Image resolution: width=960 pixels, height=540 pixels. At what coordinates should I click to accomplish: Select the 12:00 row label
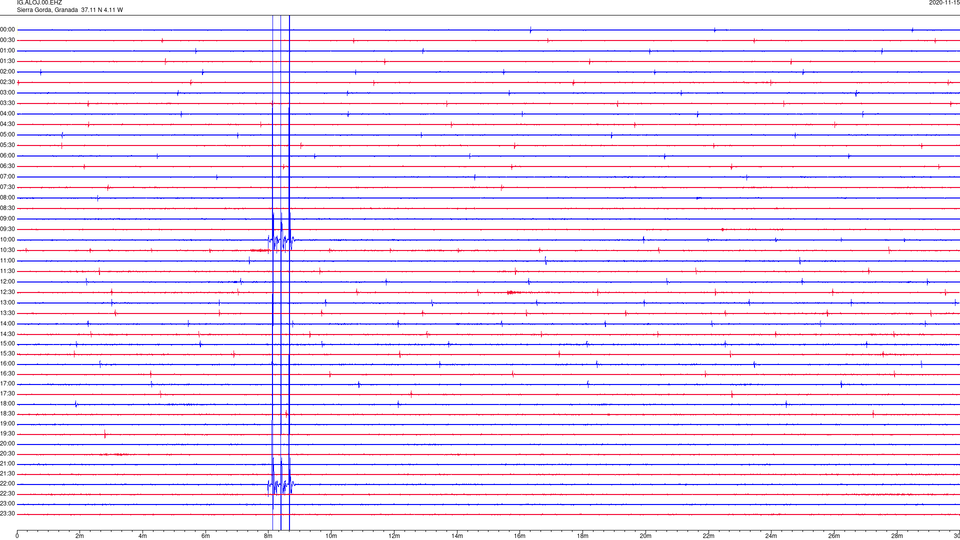point(8,282)
